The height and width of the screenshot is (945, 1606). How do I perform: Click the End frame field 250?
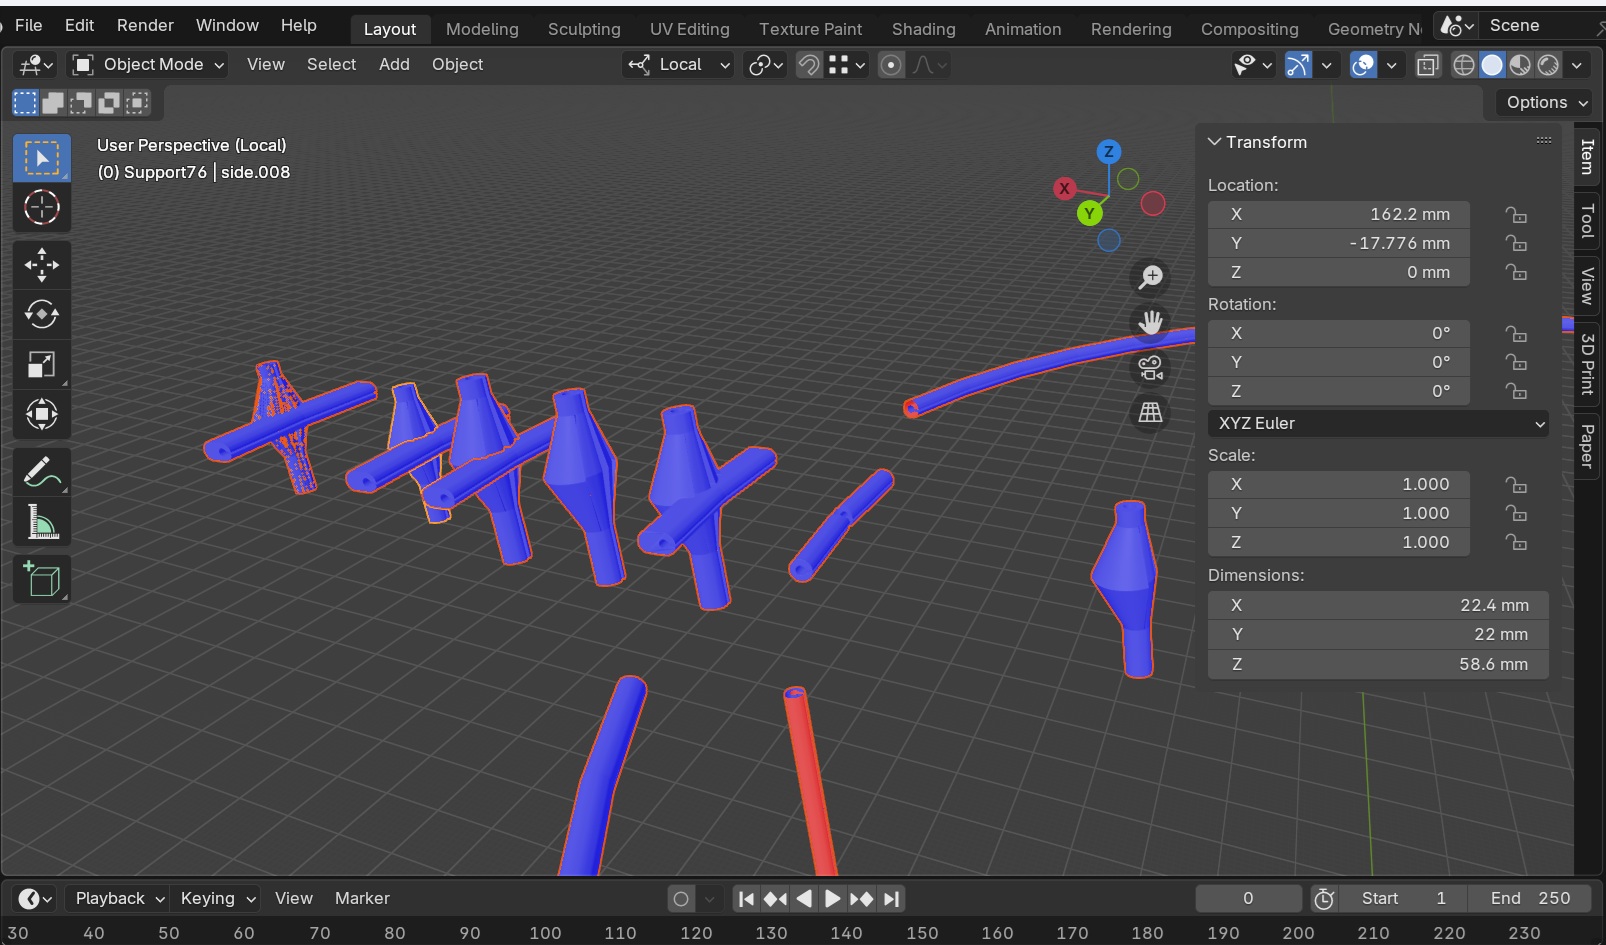tap(1530, 898)
